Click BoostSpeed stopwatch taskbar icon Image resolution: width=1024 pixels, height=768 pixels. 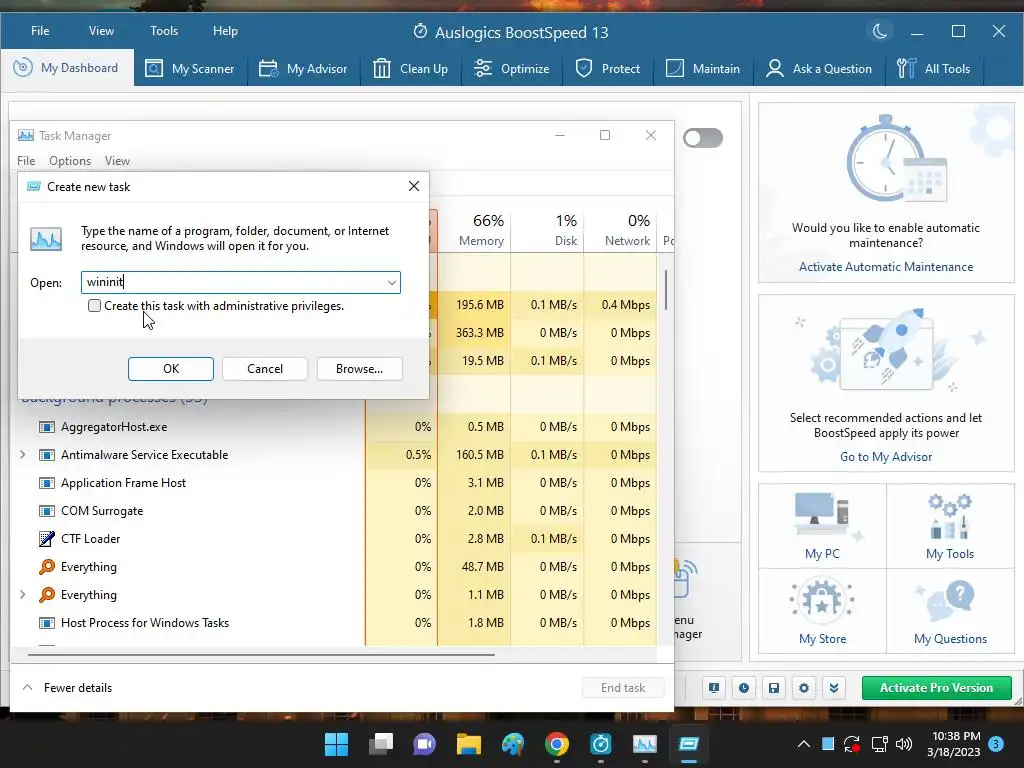pos(600,744)
